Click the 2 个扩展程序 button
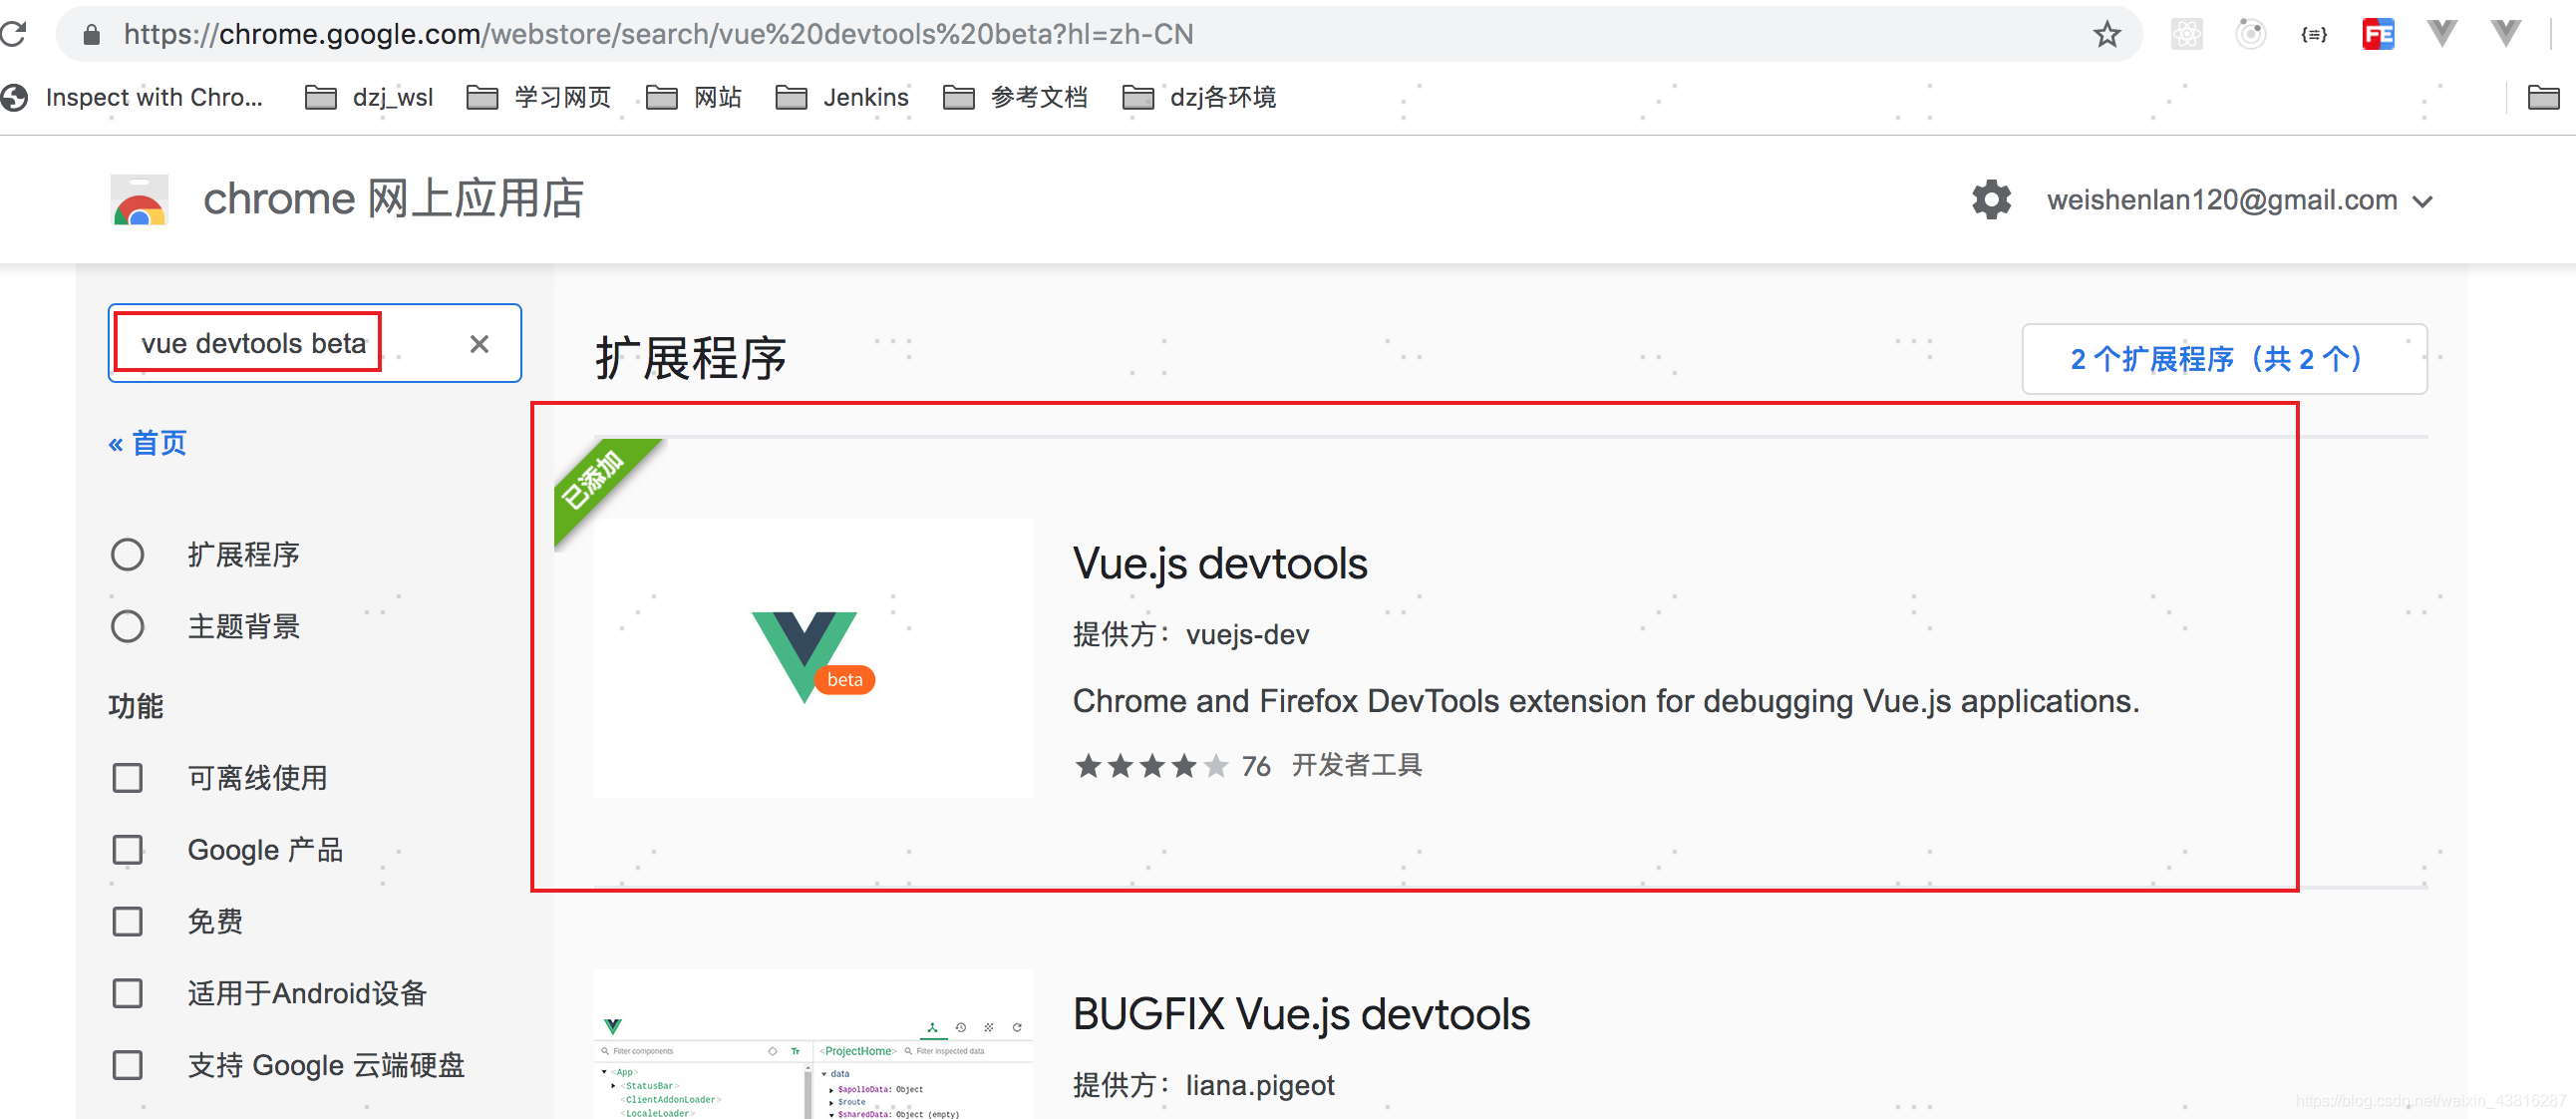The width and height of the screenshot is (2576, 1119). (x=2223, y=359)
